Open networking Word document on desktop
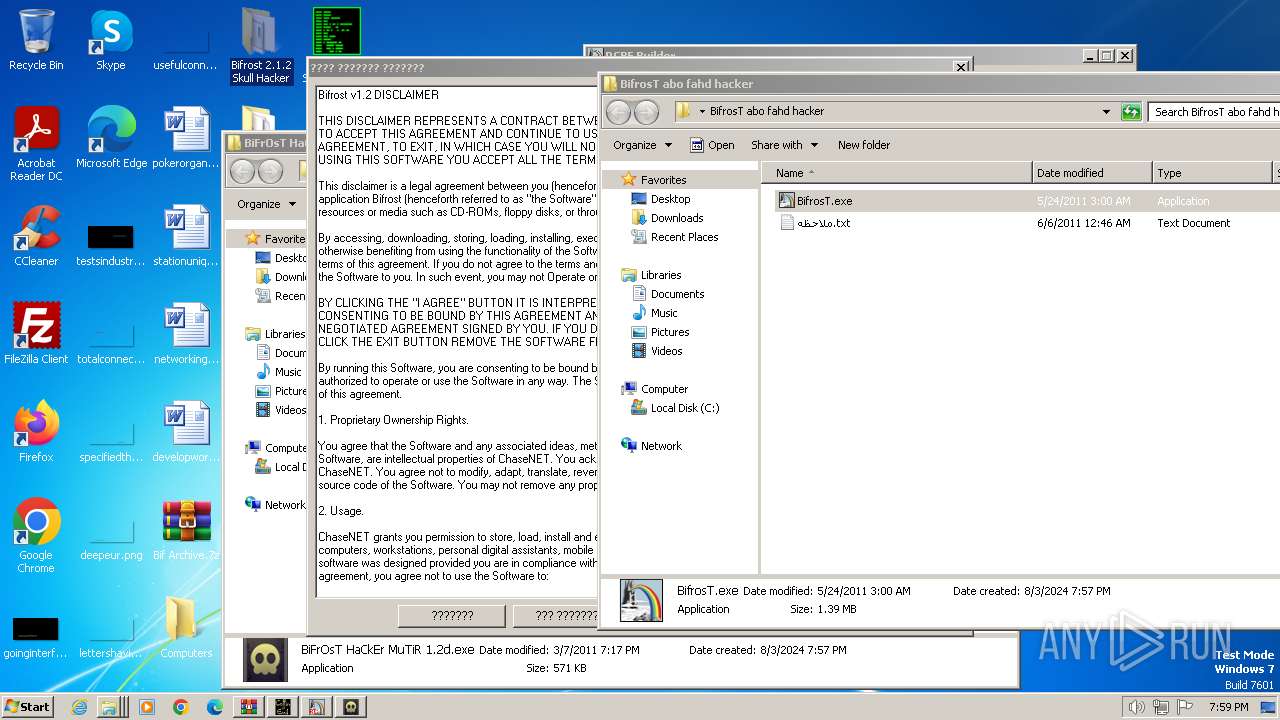This screenshot has height=720, width=1280. [186, 333]
